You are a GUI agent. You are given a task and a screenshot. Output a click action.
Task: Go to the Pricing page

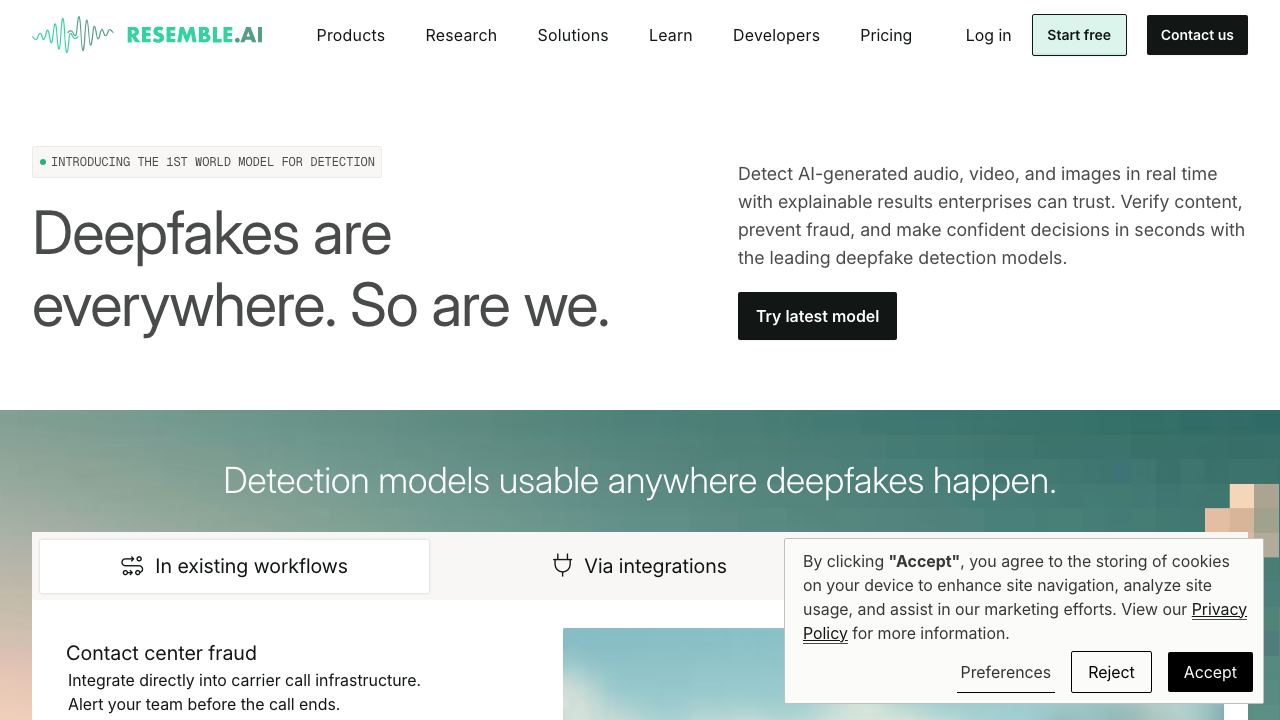click(886, 35)
